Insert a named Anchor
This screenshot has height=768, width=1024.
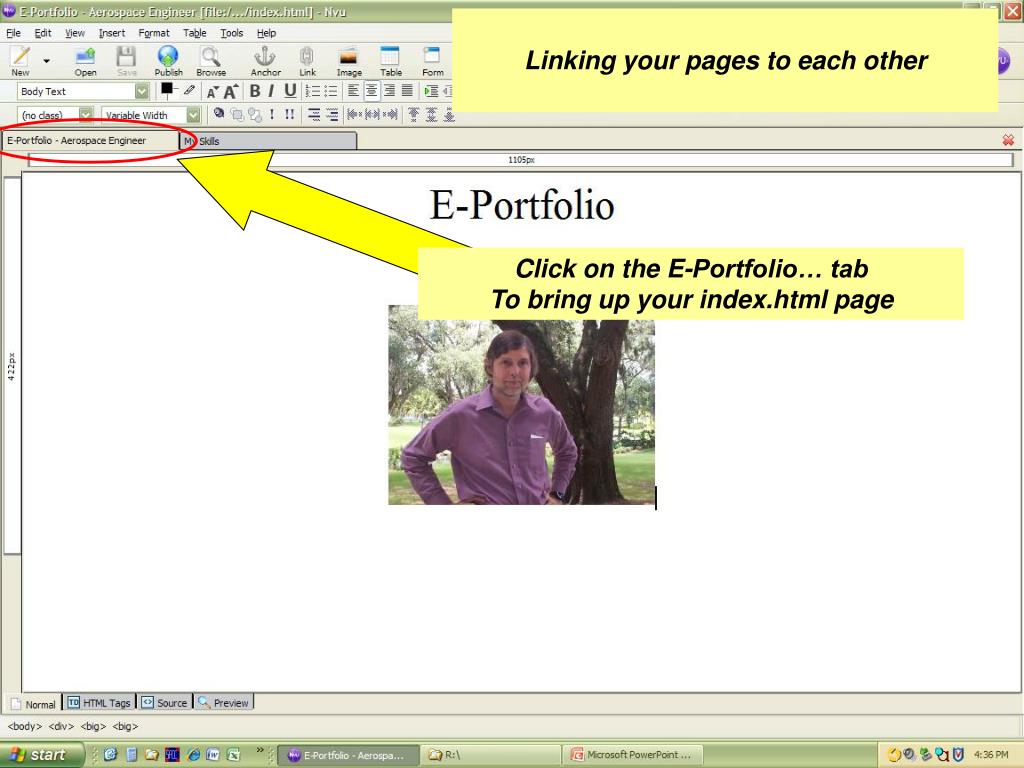point(265,61)
